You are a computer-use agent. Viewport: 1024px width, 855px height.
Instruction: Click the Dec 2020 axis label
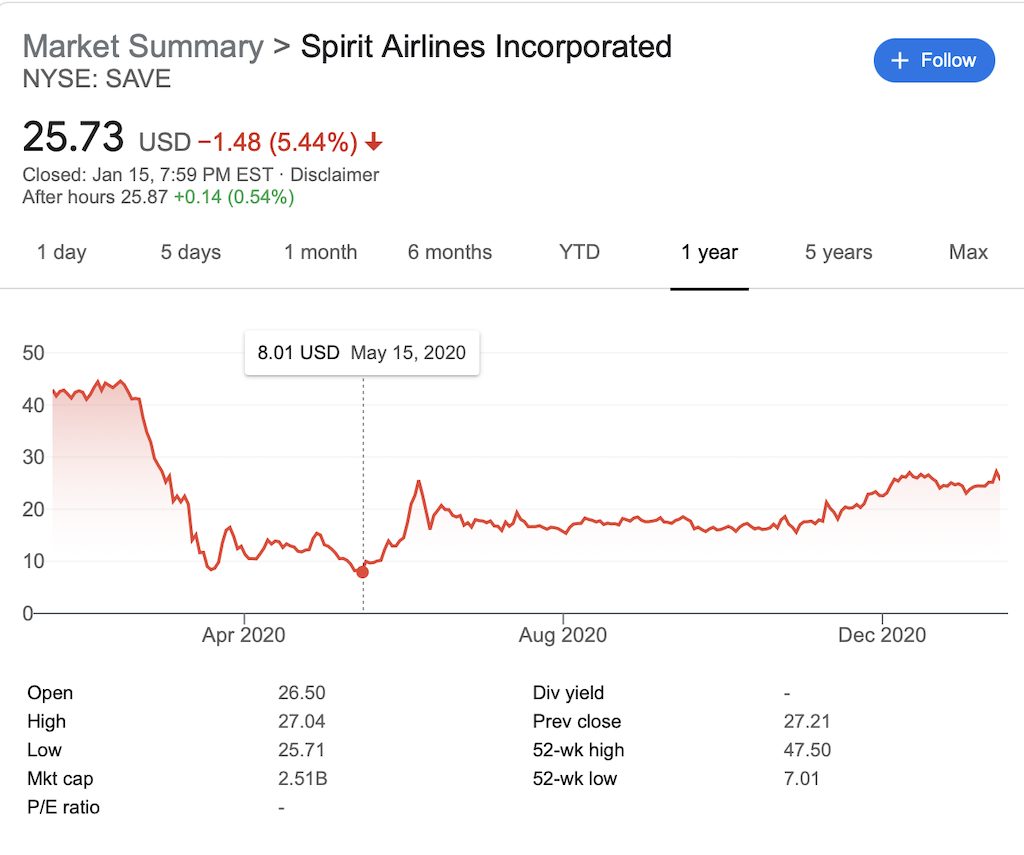click(x=883, y=635)
